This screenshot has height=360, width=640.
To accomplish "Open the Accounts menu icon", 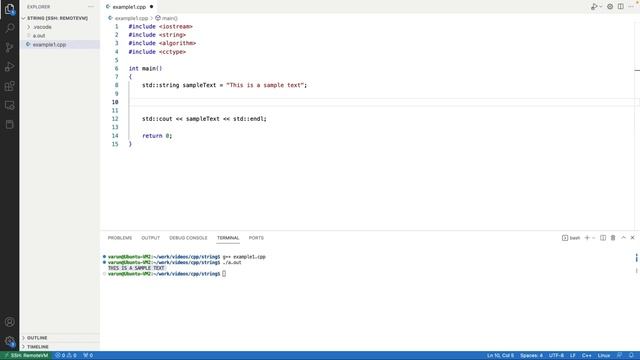I will coord(9,322).
